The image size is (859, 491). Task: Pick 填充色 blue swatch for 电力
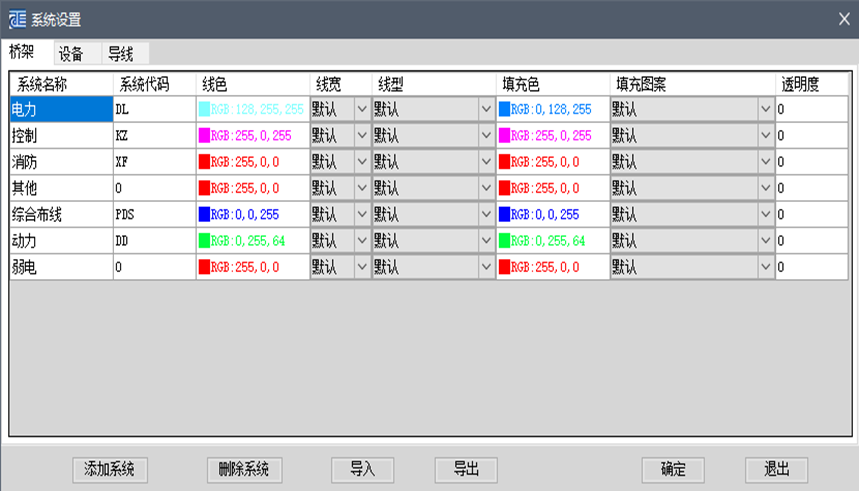tap(505, 109)
